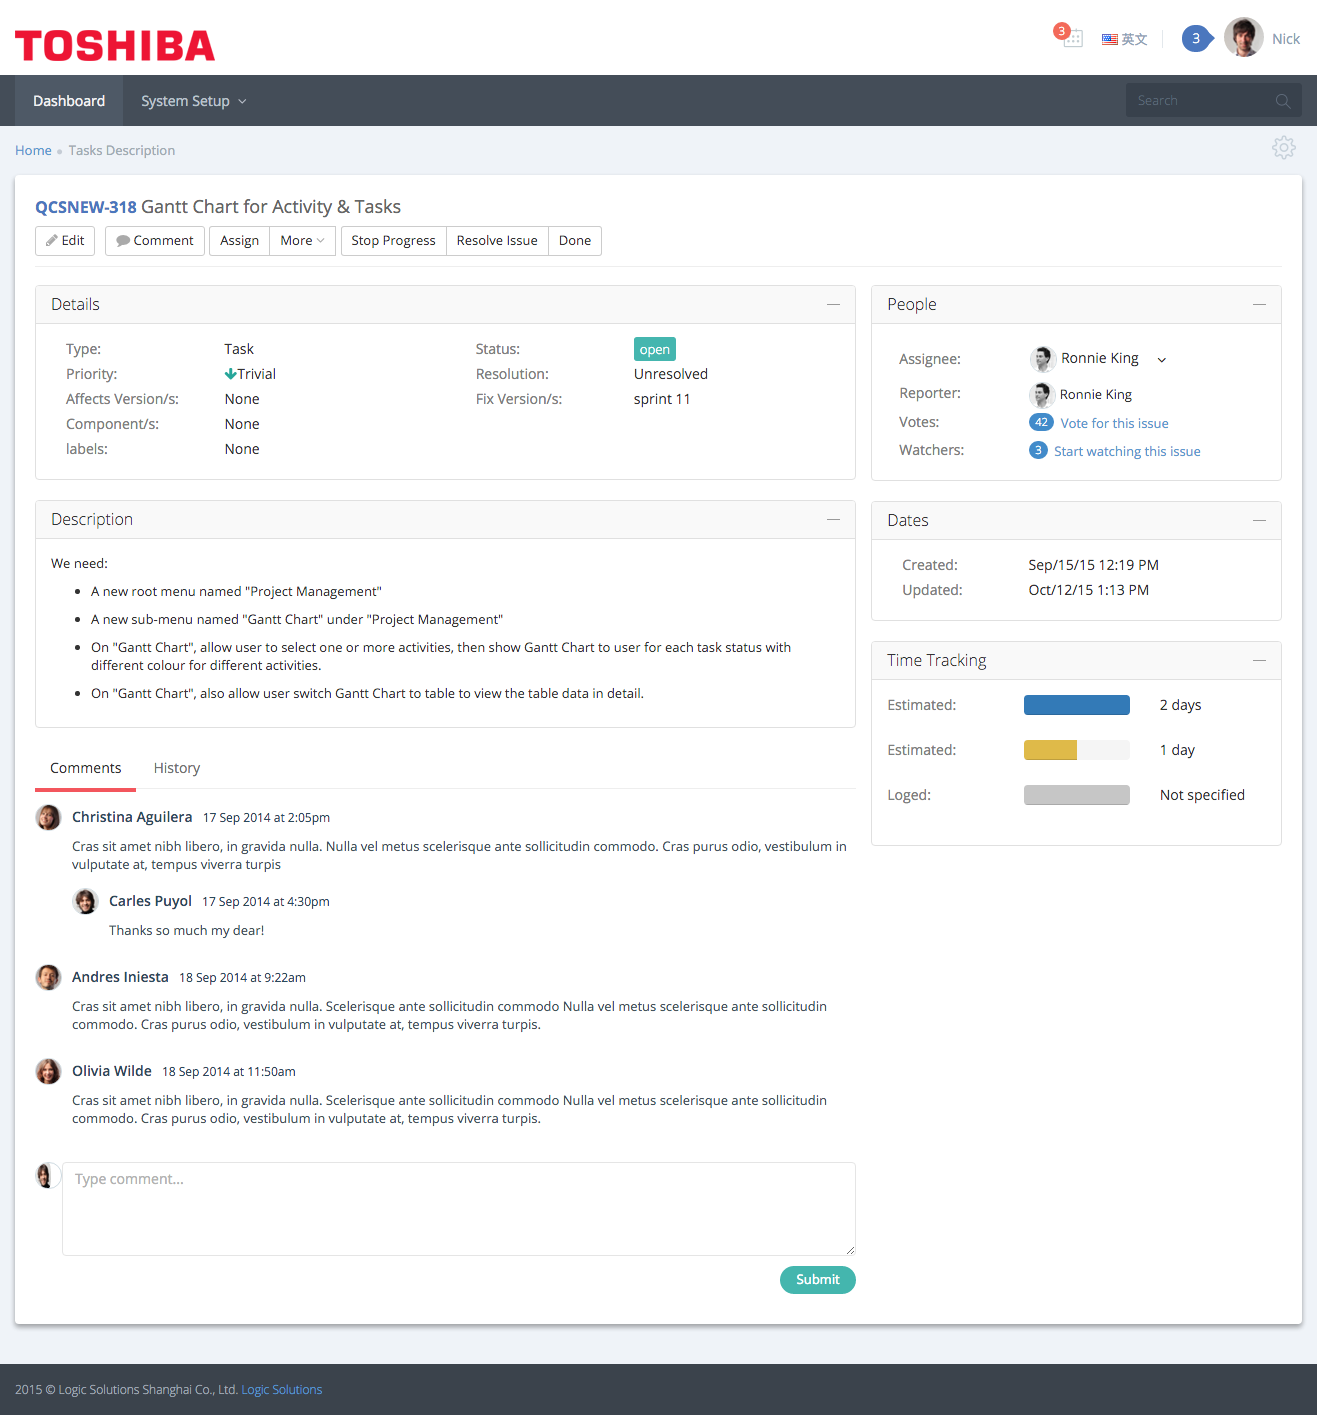The width and height of the screenshot is (1317, 1415).
Task: Click the 42 votes badge
Action: pyautogui.click(x=1041, y=422)
